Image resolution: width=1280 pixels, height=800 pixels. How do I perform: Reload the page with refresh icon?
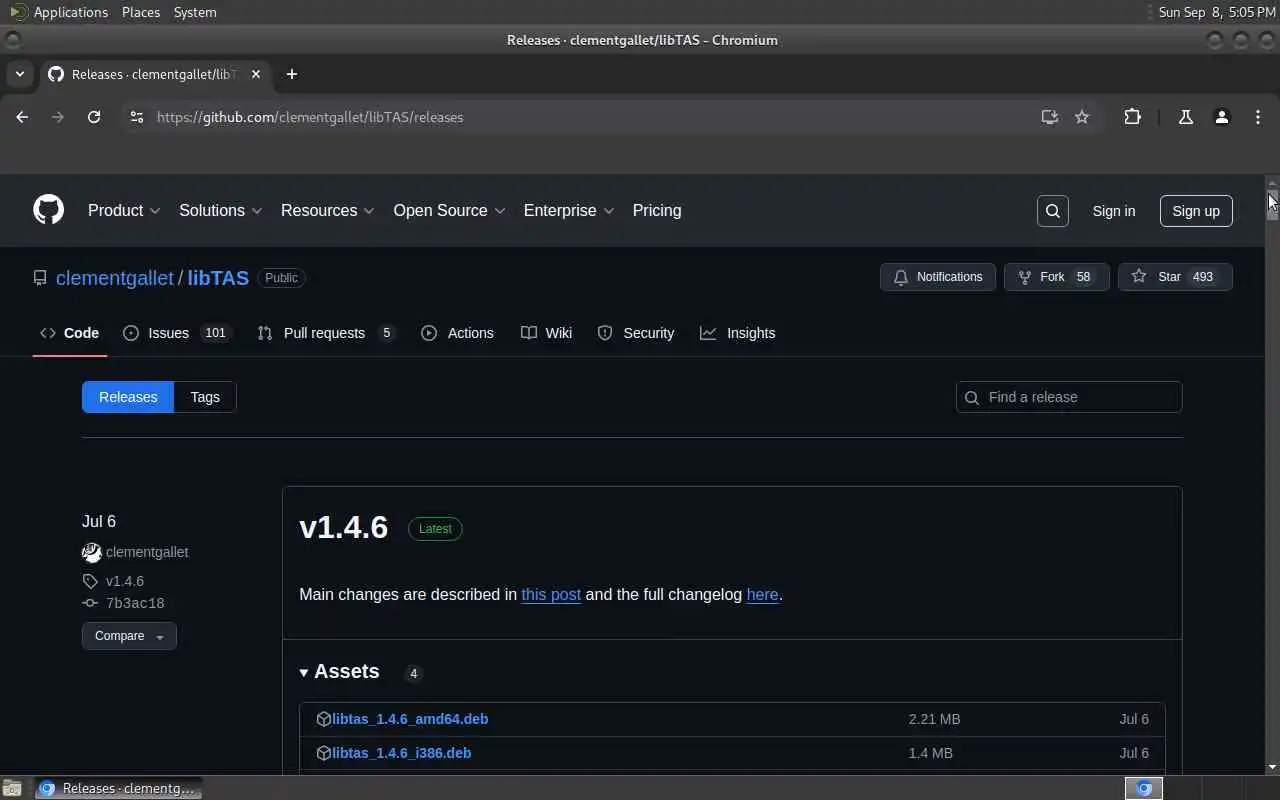94,117
